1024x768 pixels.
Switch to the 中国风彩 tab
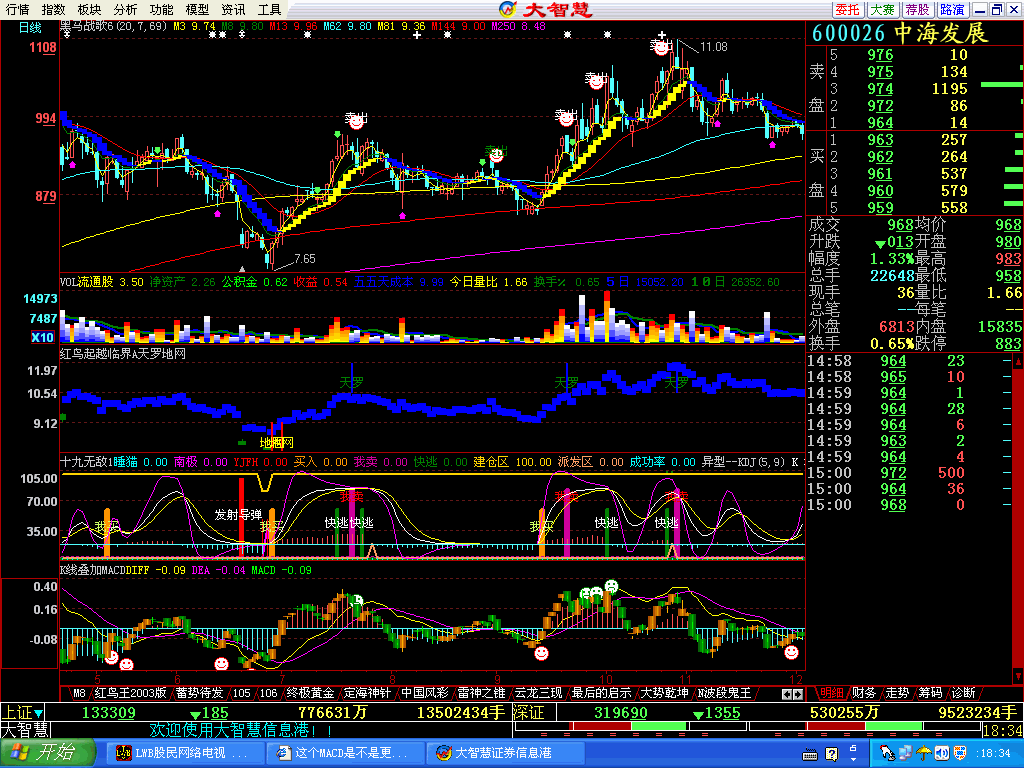pos(424,693)
